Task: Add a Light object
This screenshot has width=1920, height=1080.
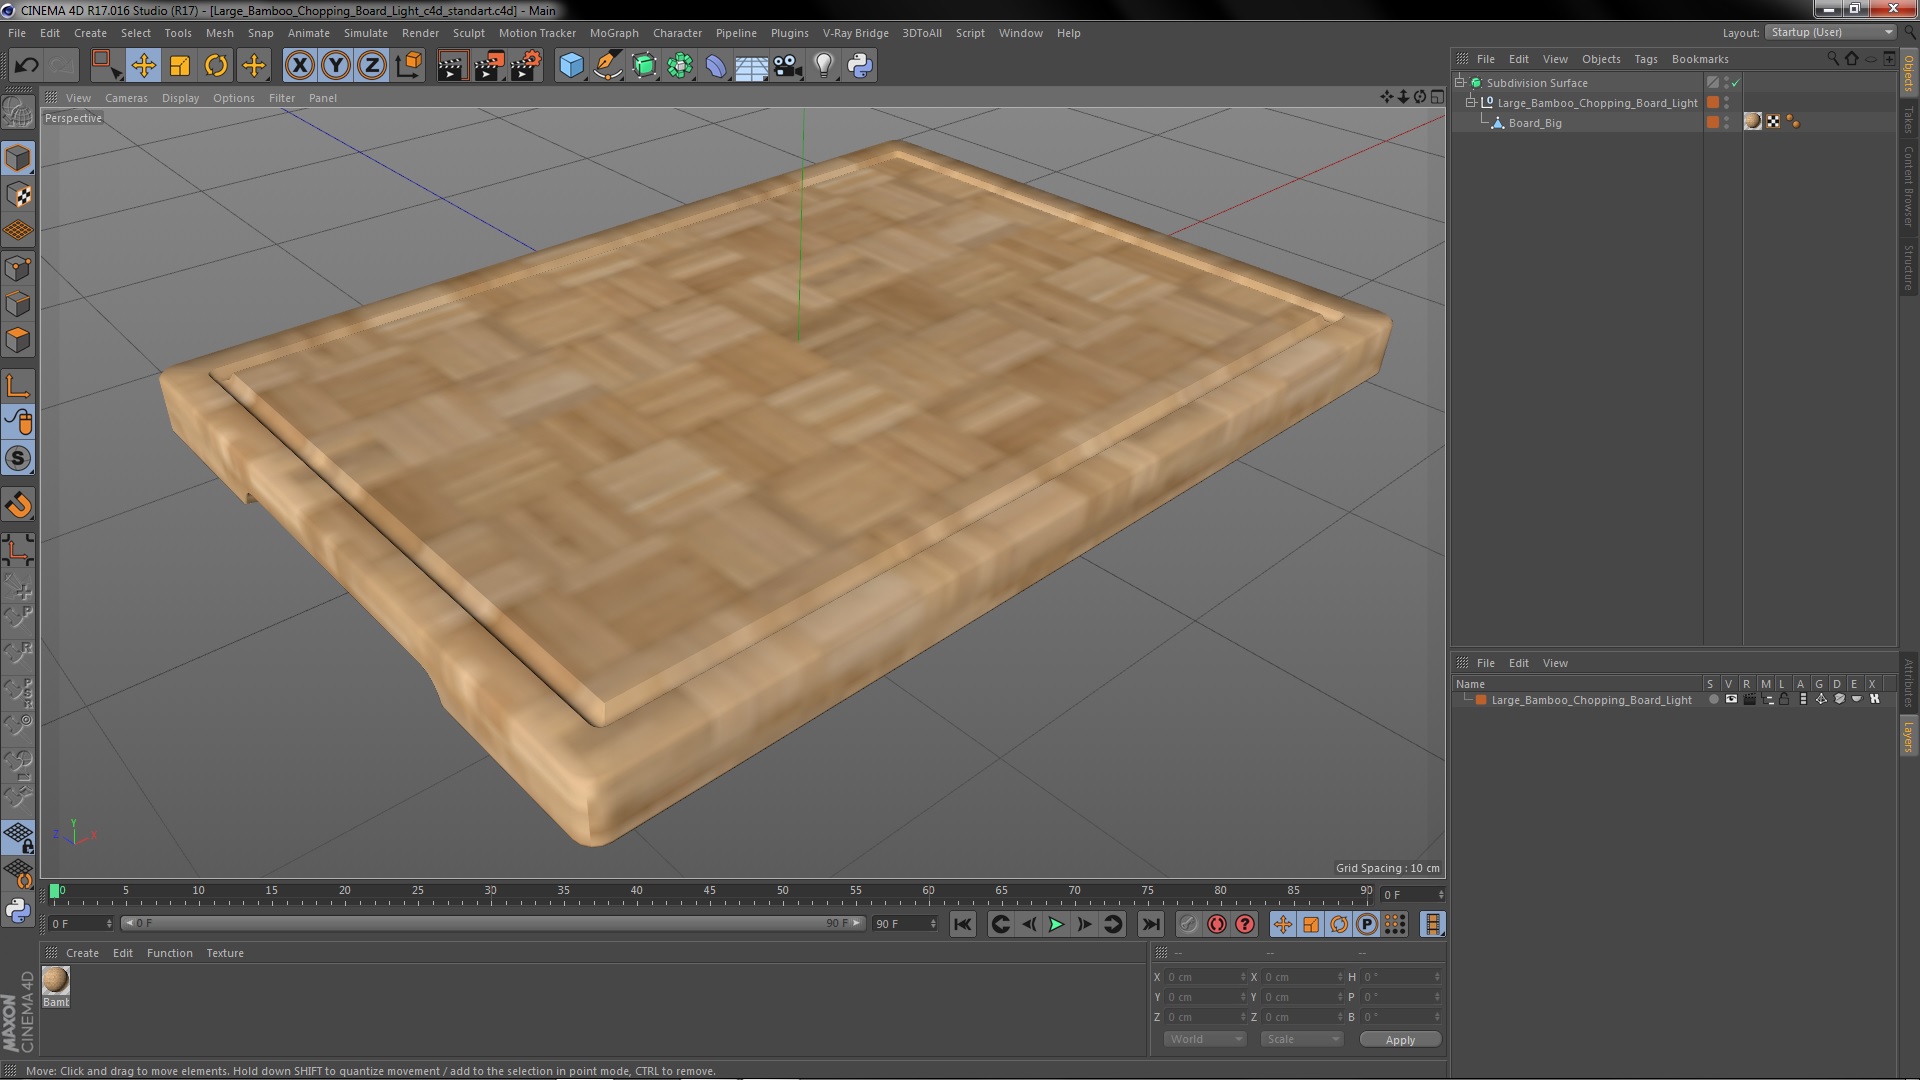Action: point(823,66)
